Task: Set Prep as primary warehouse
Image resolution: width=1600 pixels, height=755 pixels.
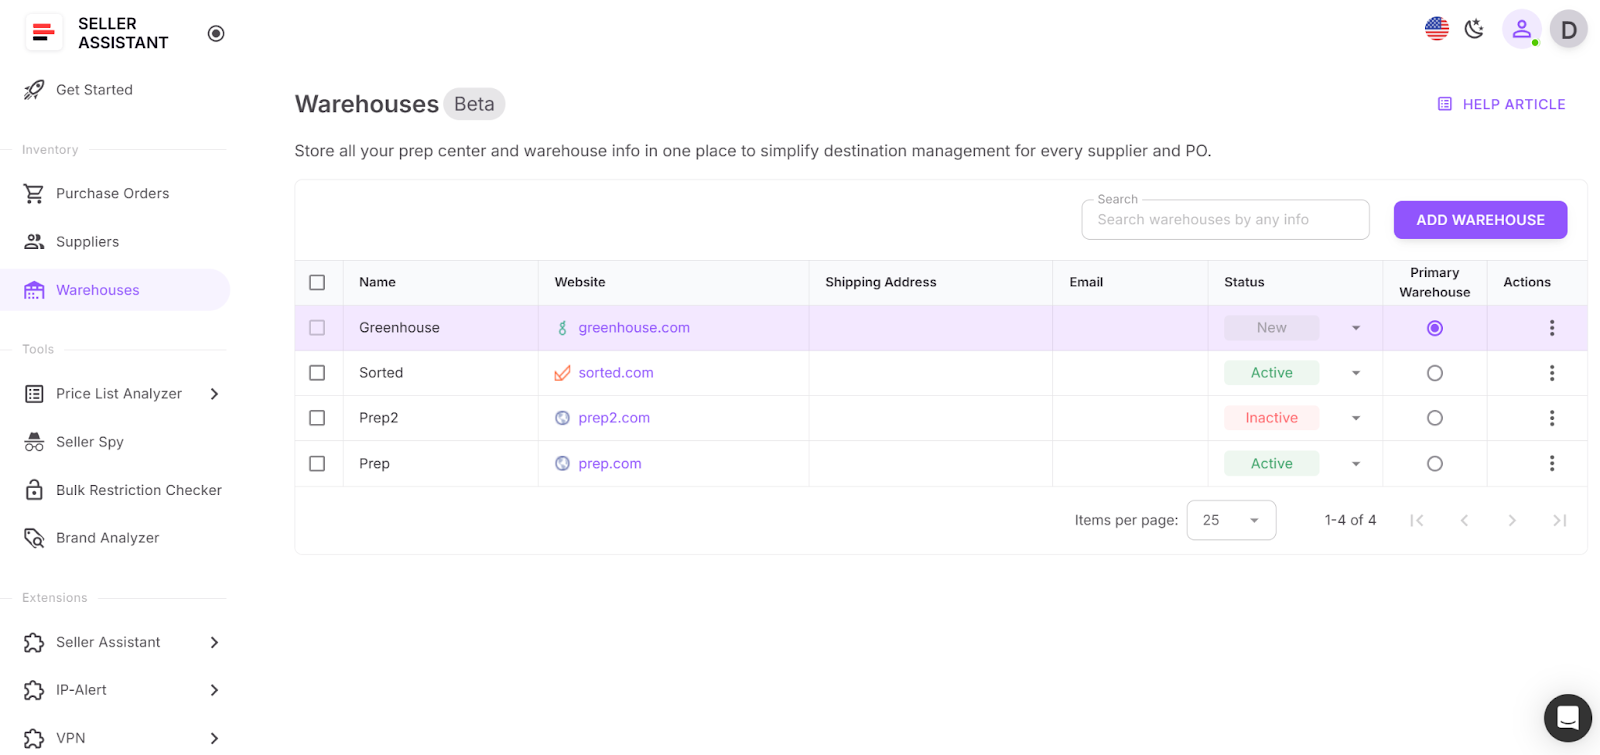Action: pos(1434,464)
